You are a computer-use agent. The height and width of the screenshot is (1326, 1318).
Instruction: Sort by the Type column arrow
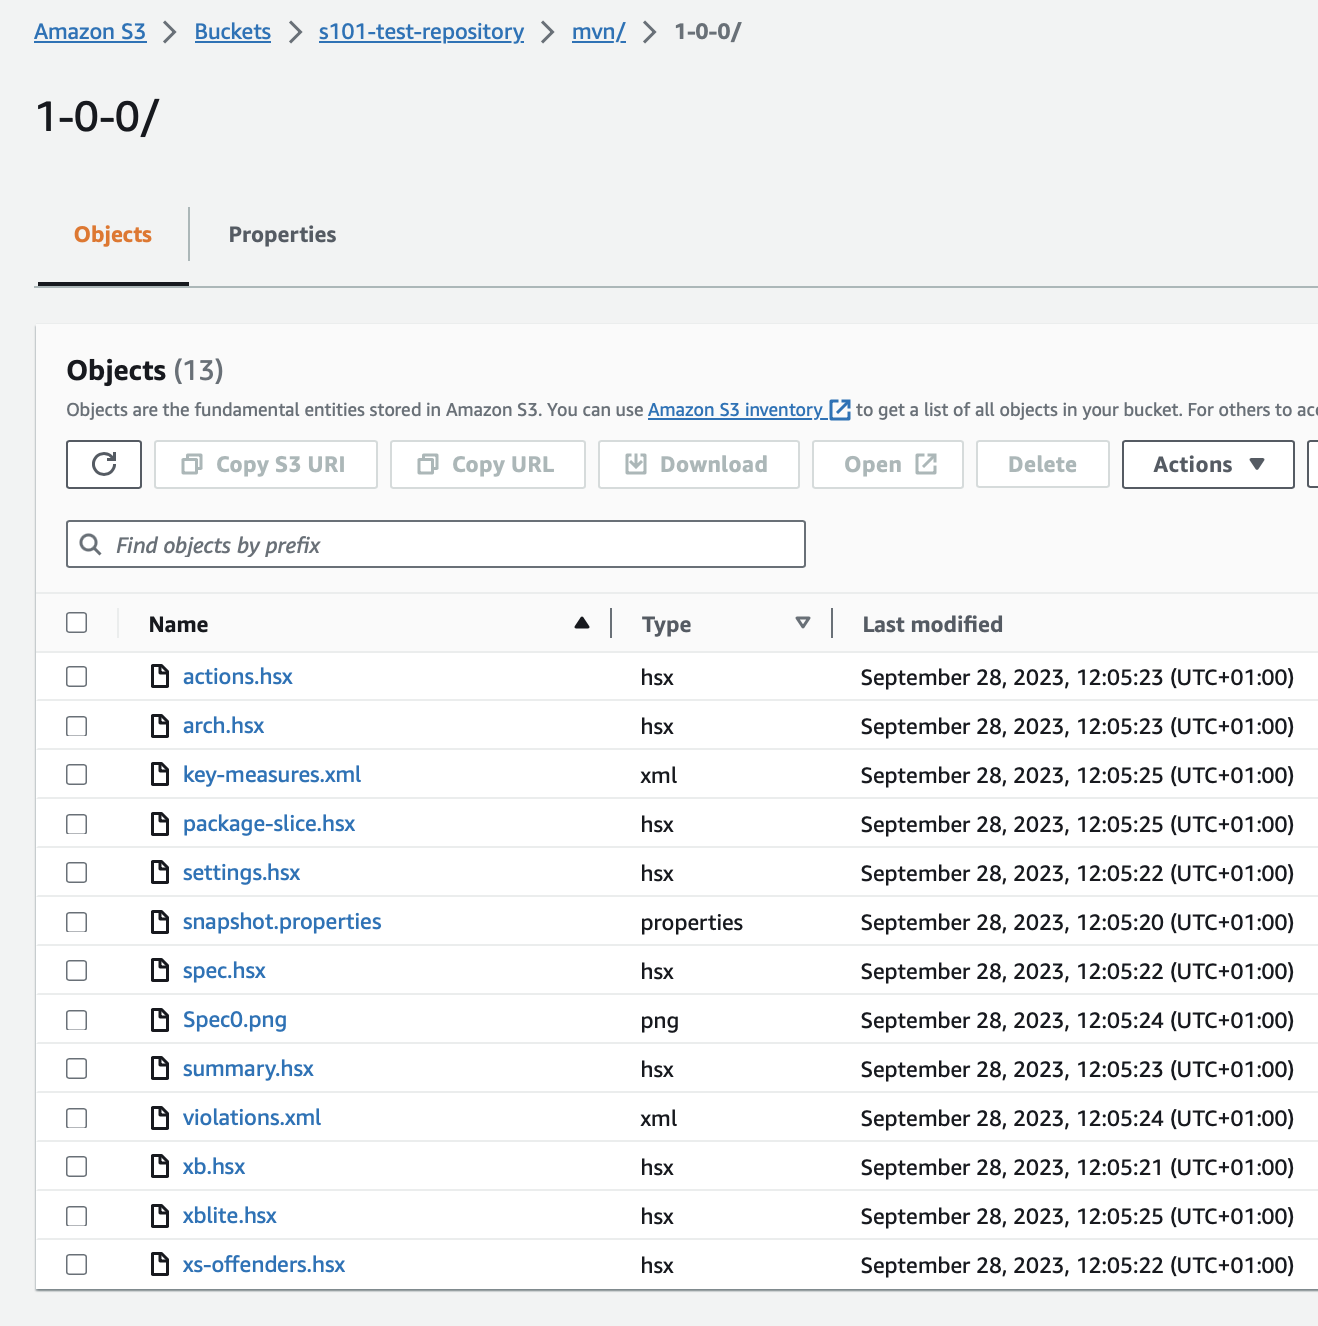pyautogui.click(x=802, y=623)
